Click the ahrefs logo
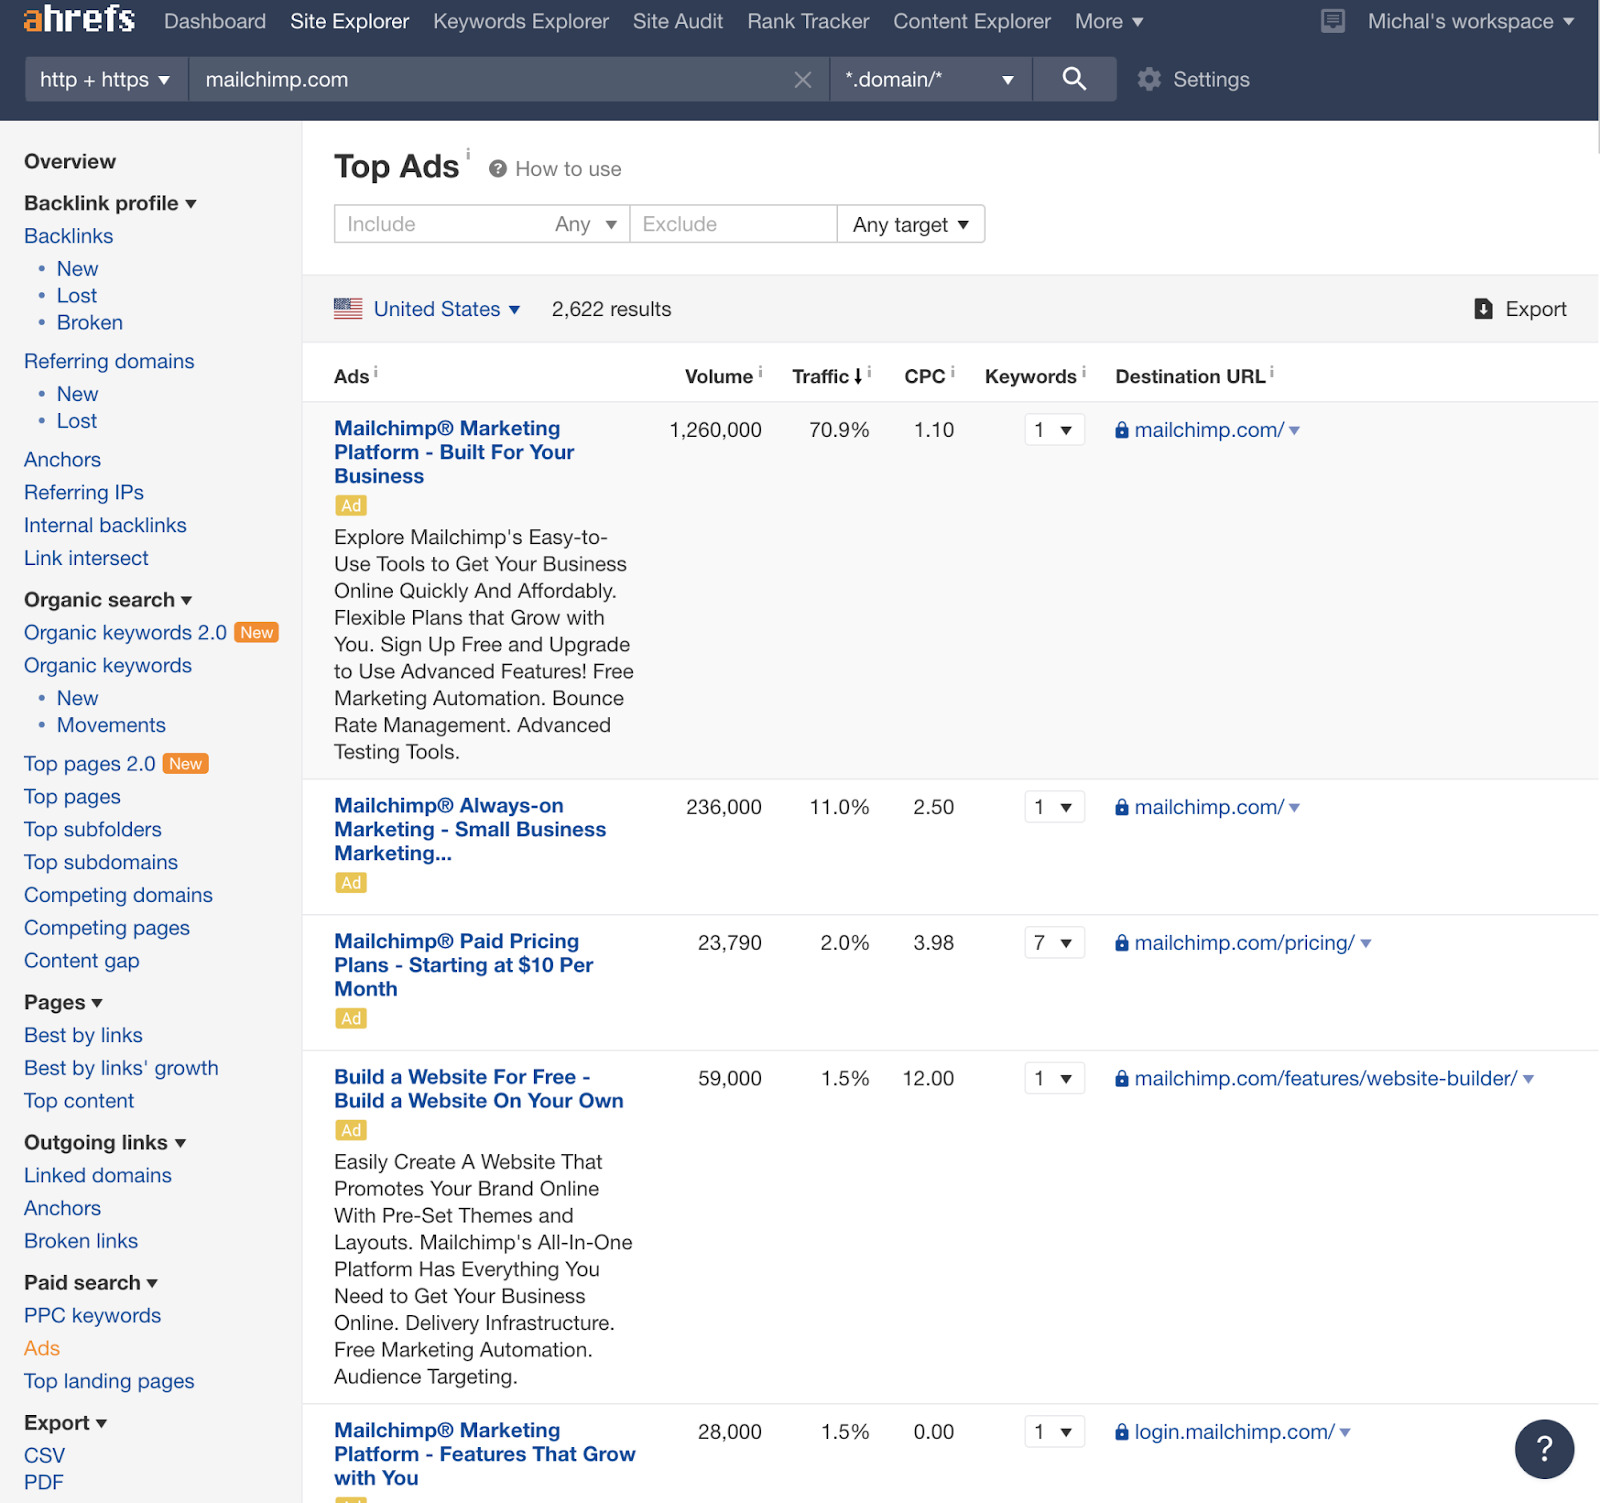 pos(79,19)
